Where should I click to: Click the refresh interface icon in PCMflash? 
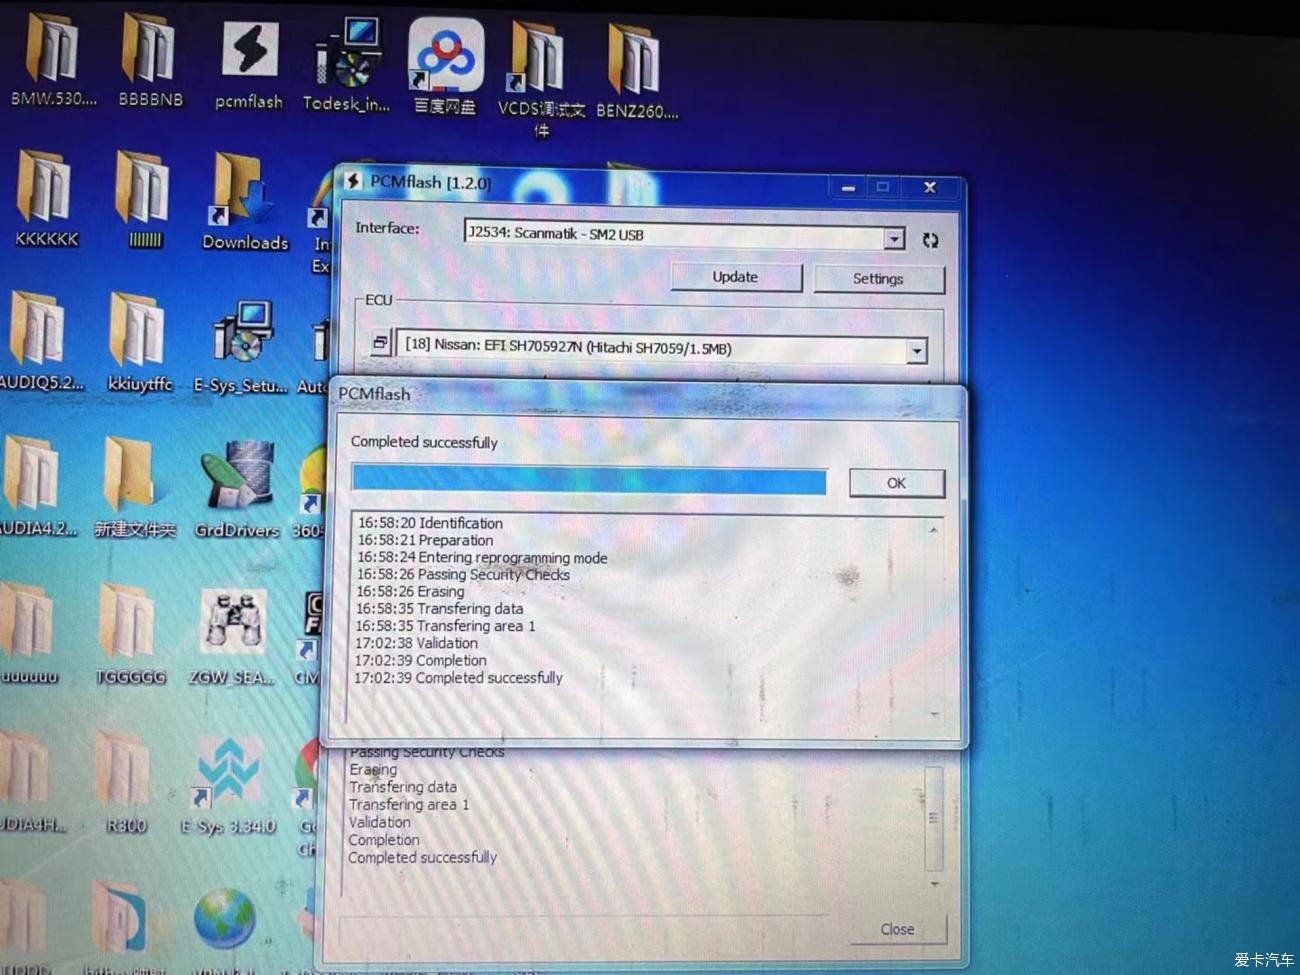pyautogui.click(x=930, y=240)
